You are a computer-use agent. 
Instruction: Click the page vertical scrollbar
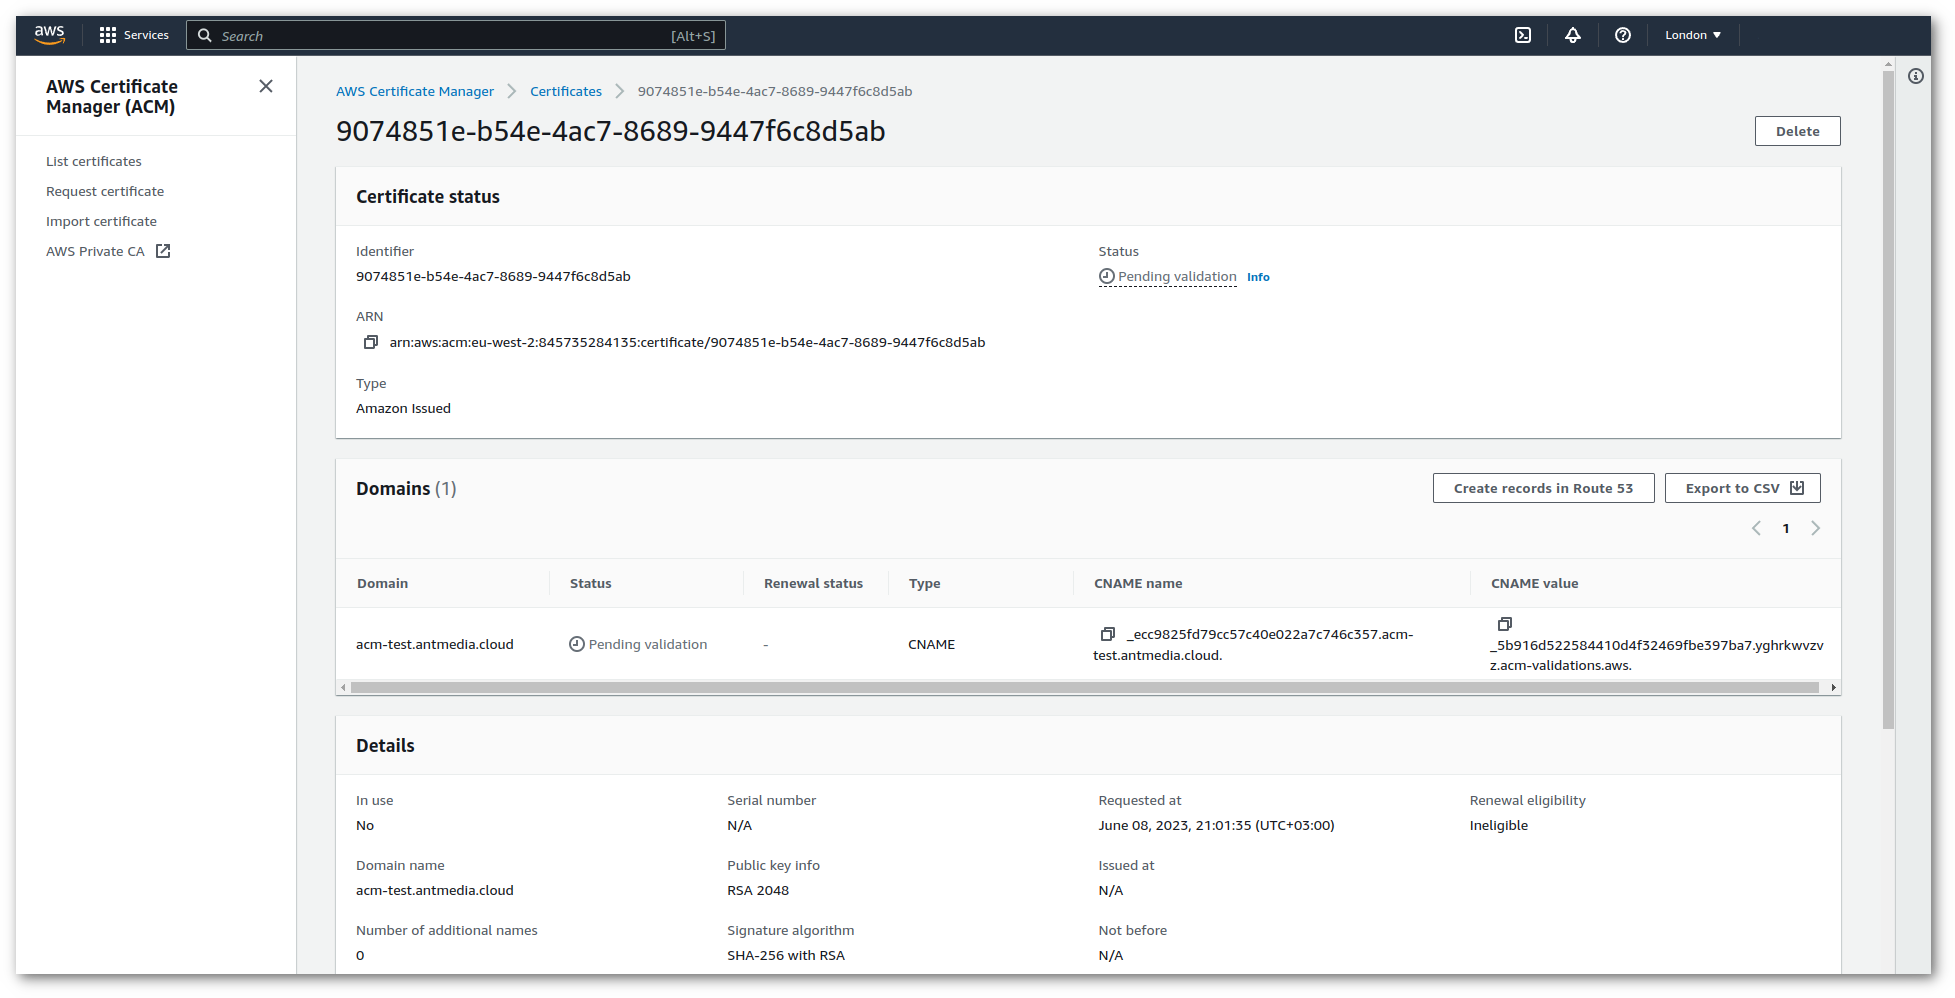(x=1888, y=400)
